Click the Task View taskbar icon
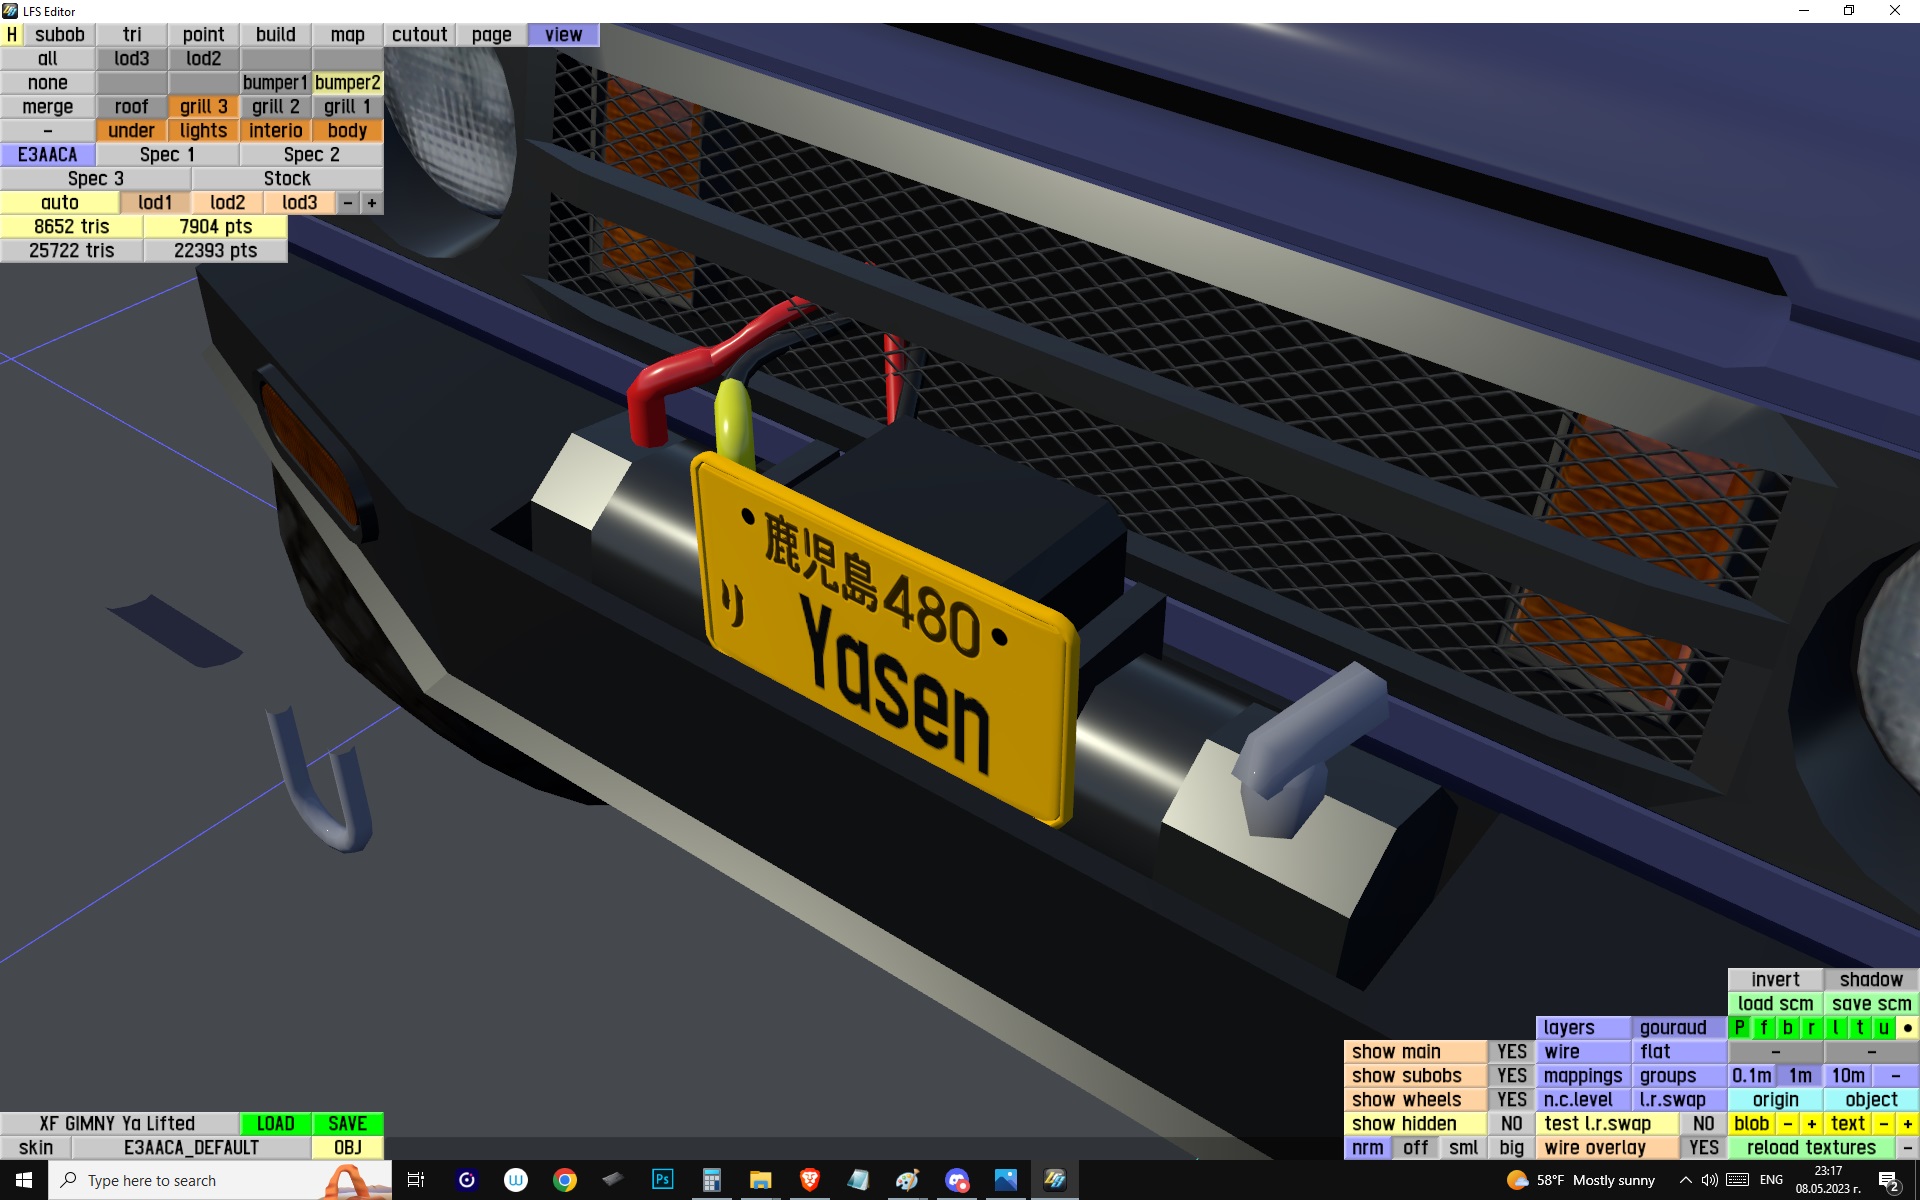1920x1200 pixels. [x=416, y=1180]
